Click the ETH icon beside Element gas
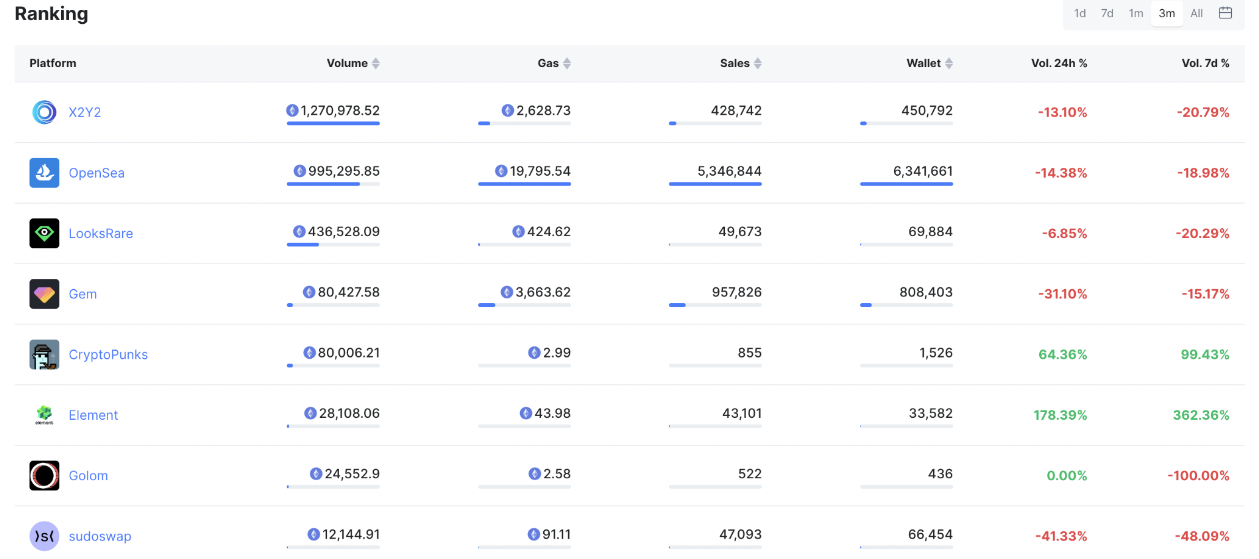Viewport: 1259px width, 559px height. pyautogui.click(x=526, y=414)
